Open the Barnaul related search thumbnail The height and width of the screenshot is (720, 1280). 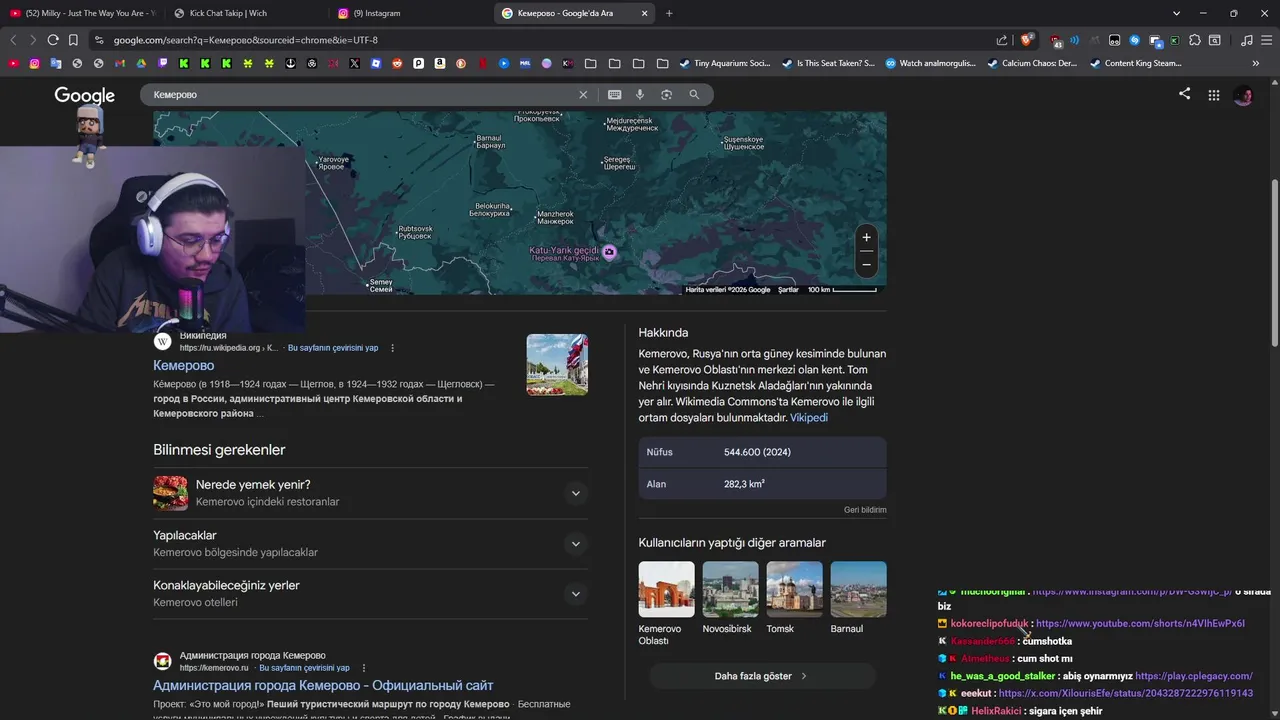(x=858, y=589)
